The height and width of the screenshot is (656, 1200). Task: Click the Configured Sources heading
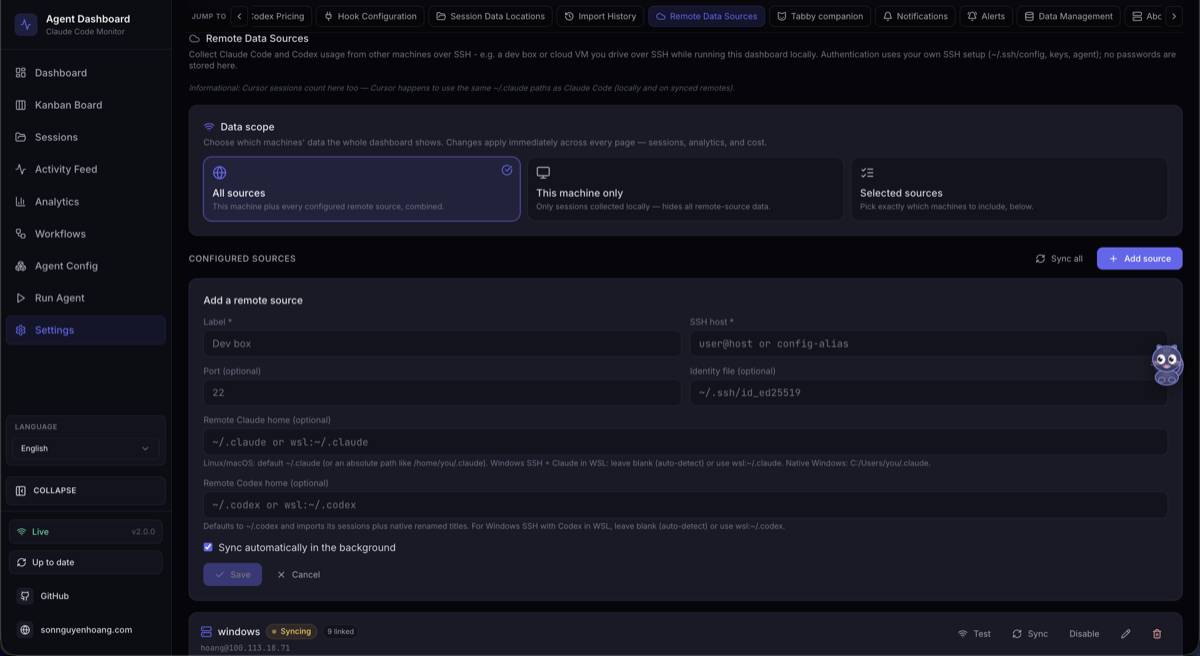click(x=242, y=259)
